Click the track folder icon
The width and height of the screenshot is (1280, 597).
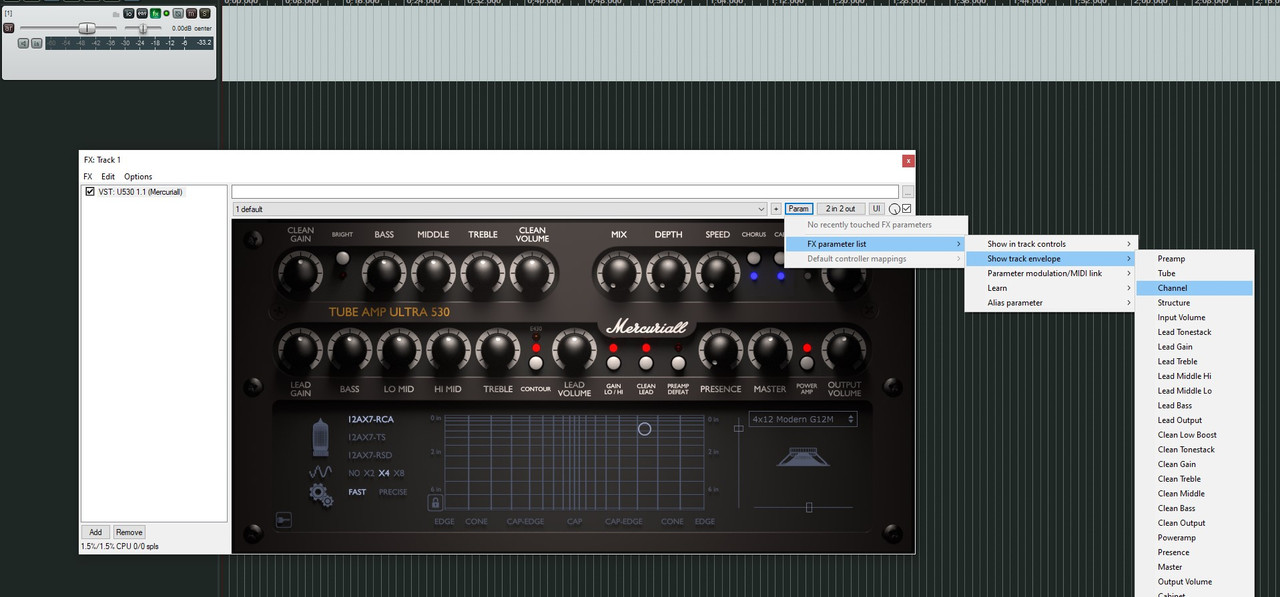click(x=116, y=14)
